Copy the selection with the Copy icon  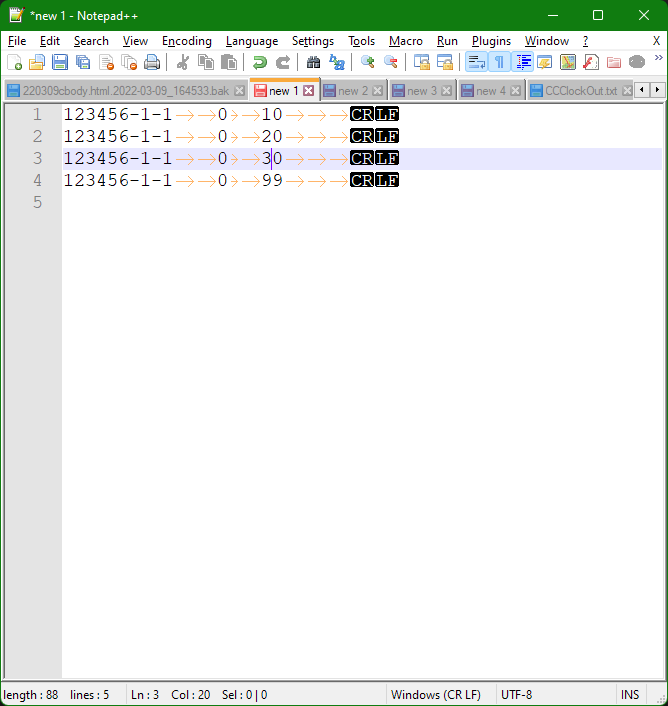tap(206, 63)
